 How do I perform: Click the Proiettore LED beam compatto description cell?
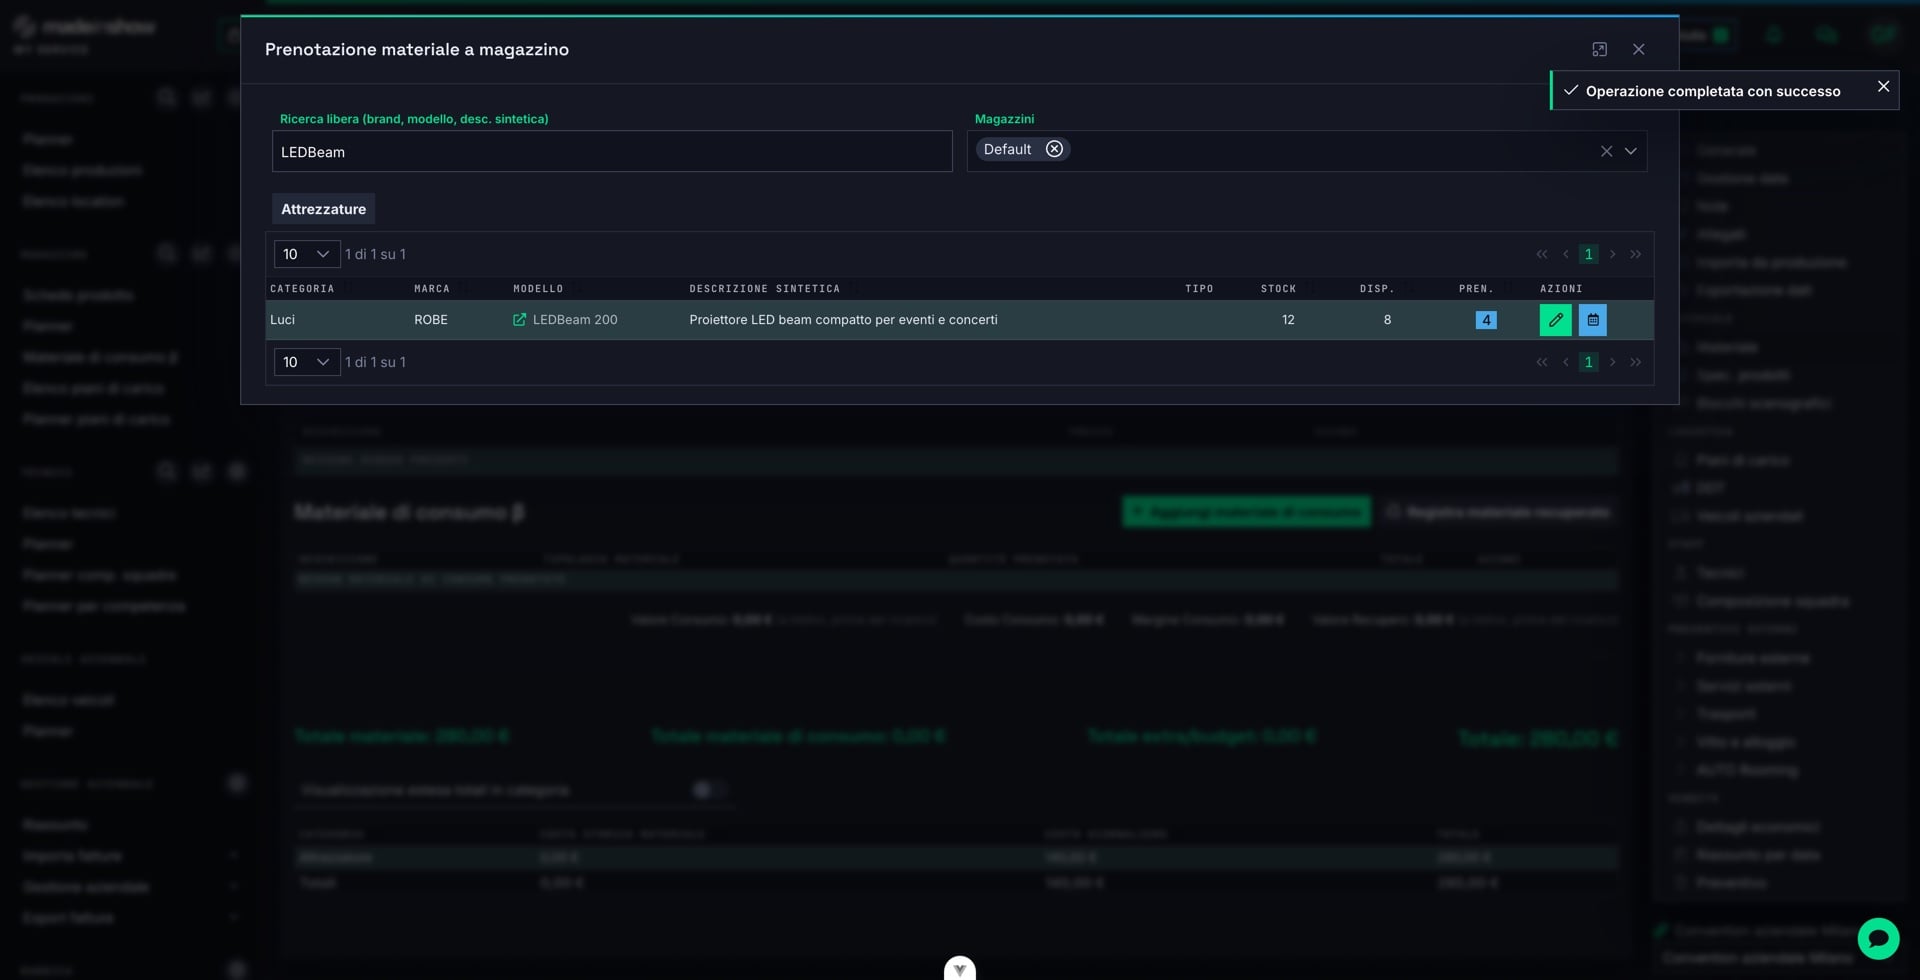click(843, 320)
